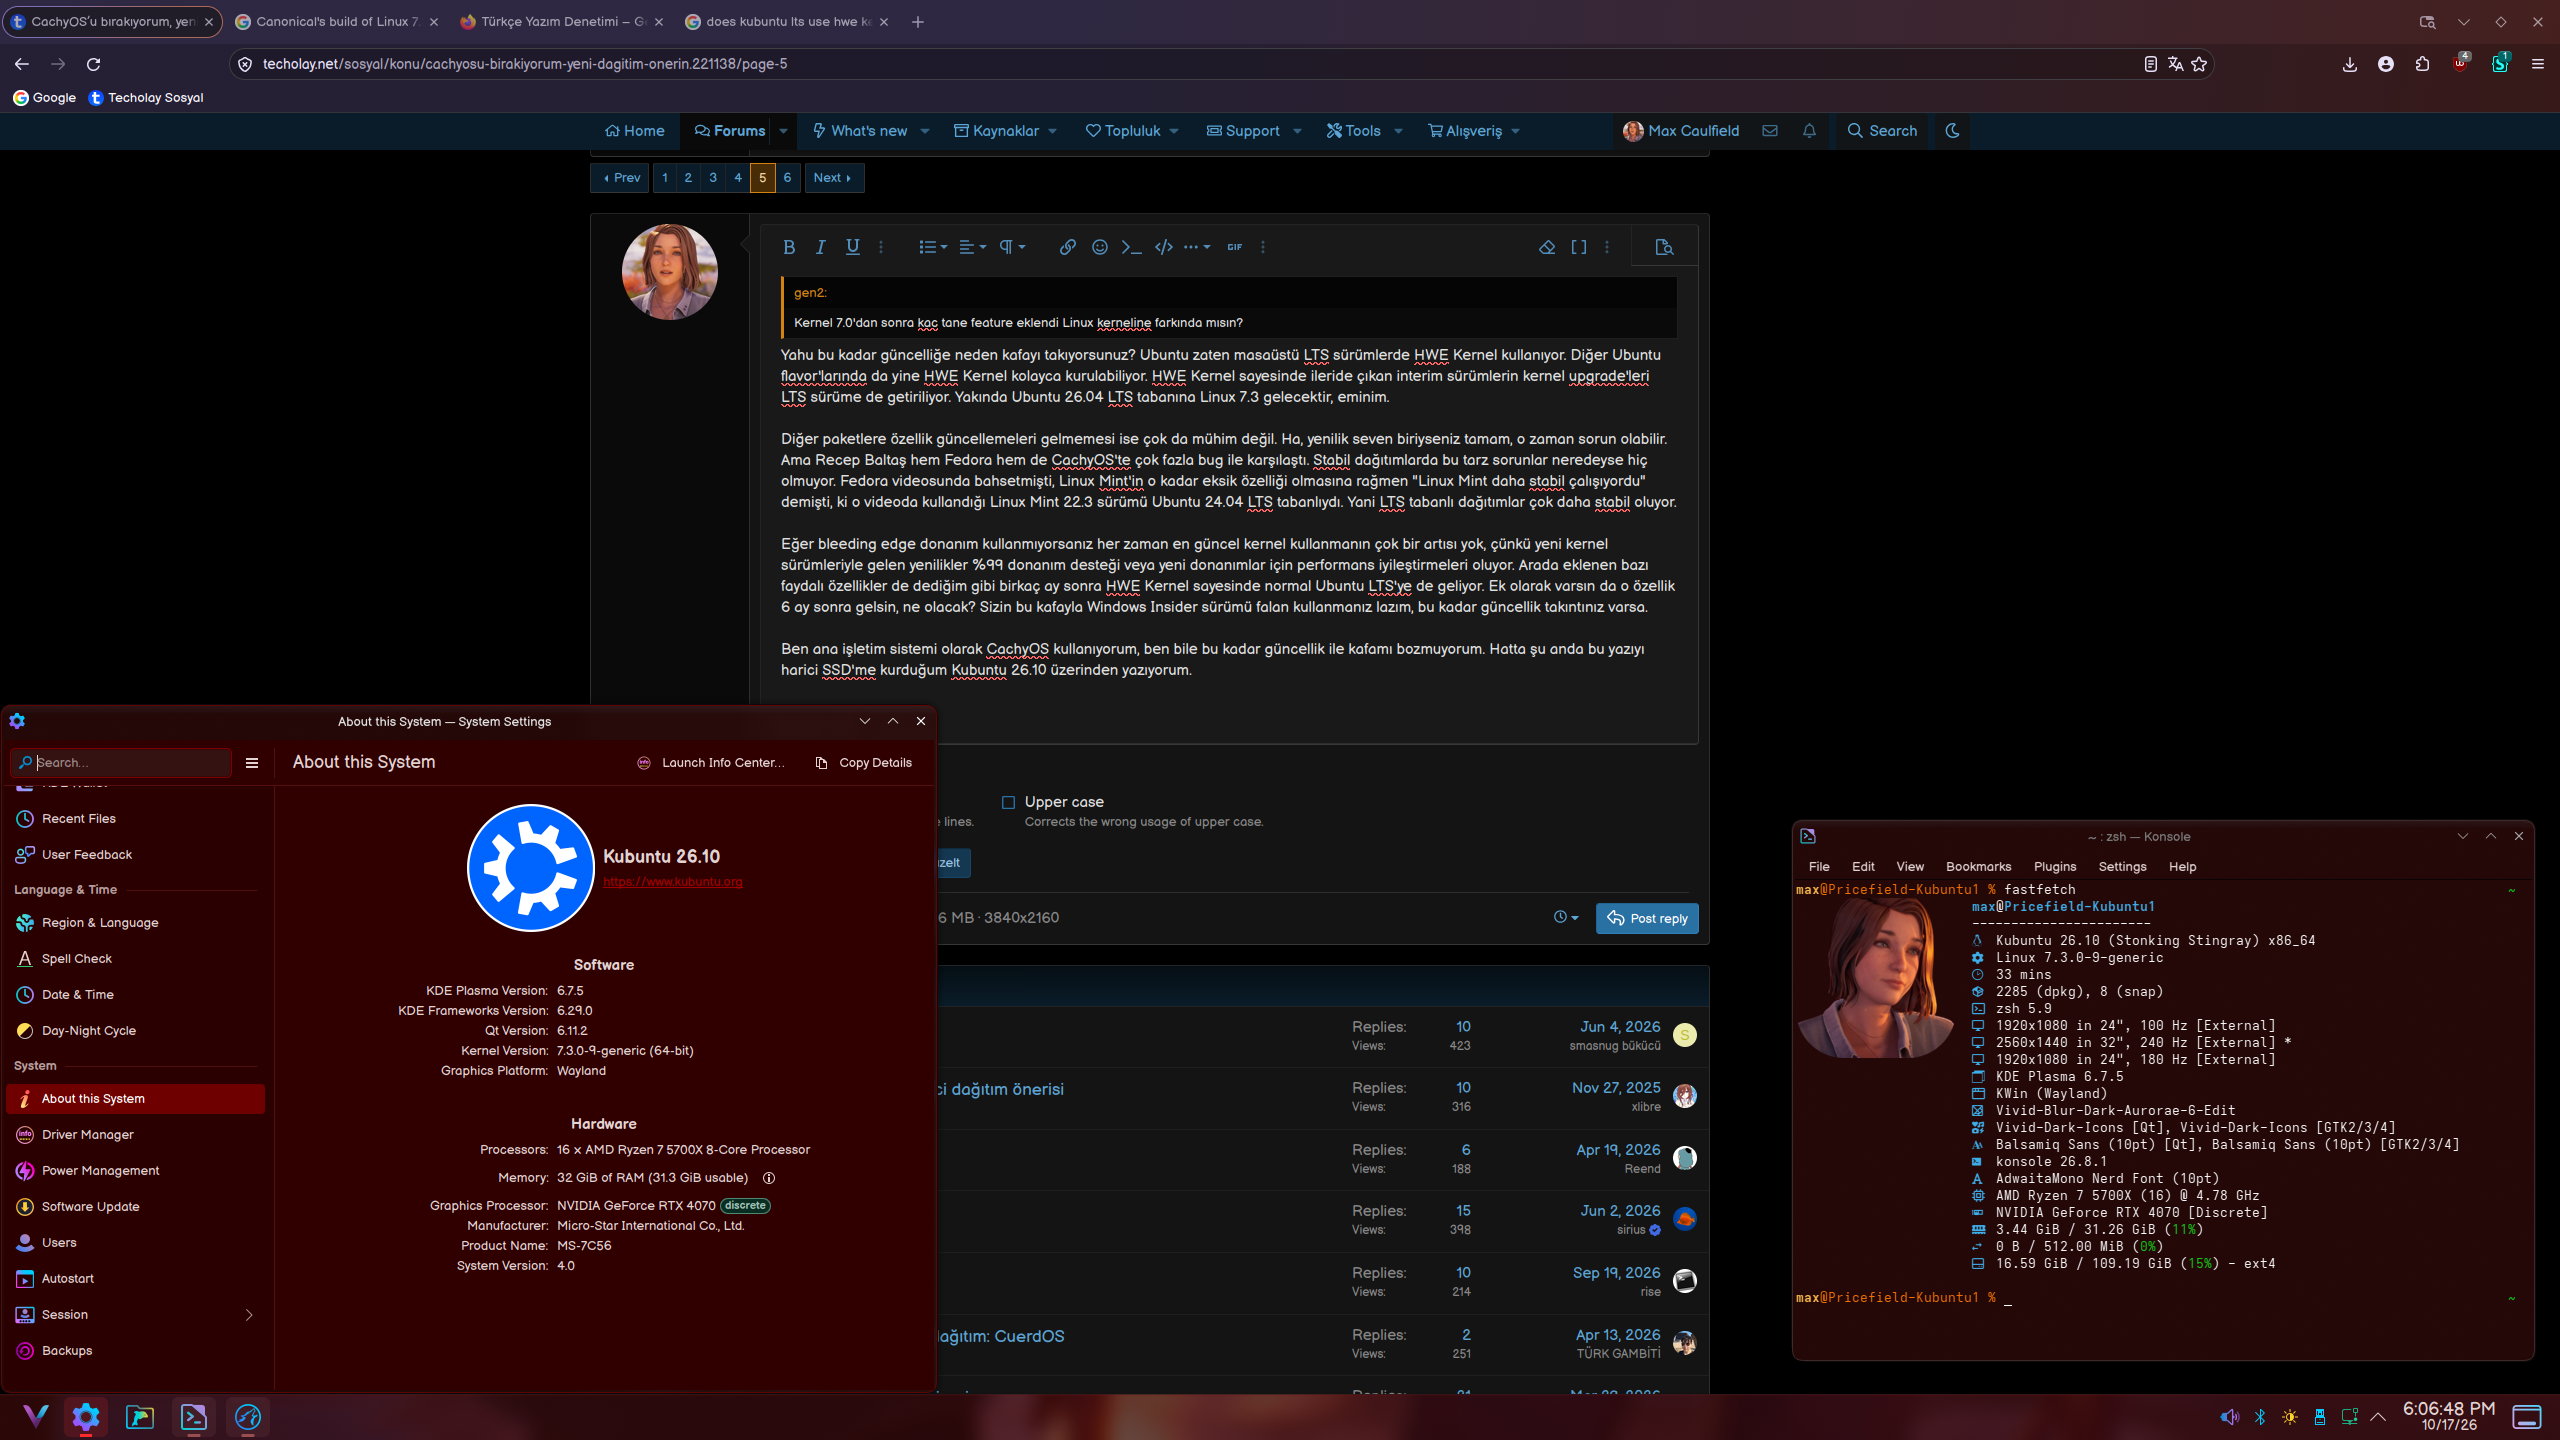Insert code block with angle brackets icon

point(1164,247)
